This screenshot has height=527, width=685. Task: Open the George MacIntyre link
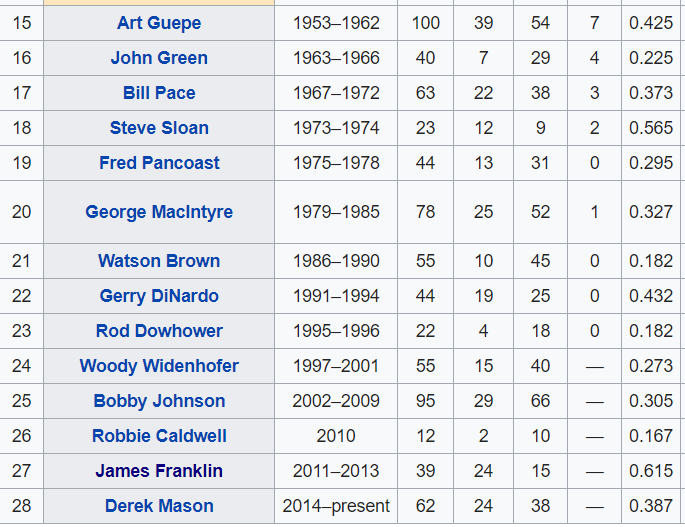159,212
